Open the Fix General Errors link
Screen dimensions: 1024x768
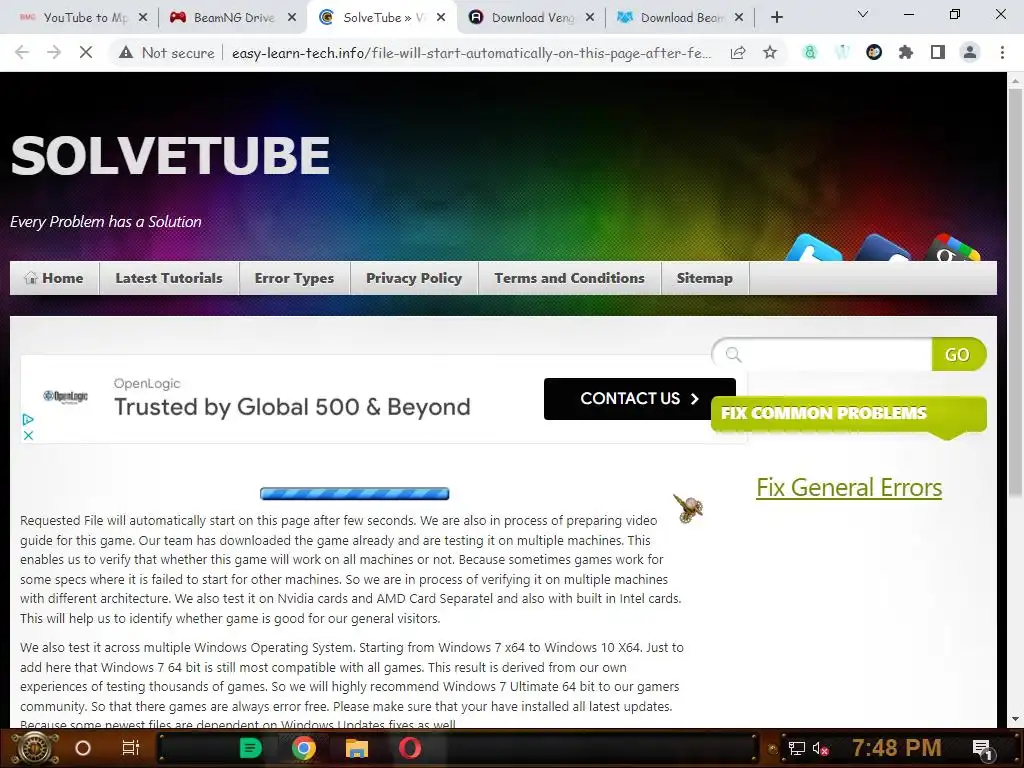pyautogui.click(x=849, y=488)
